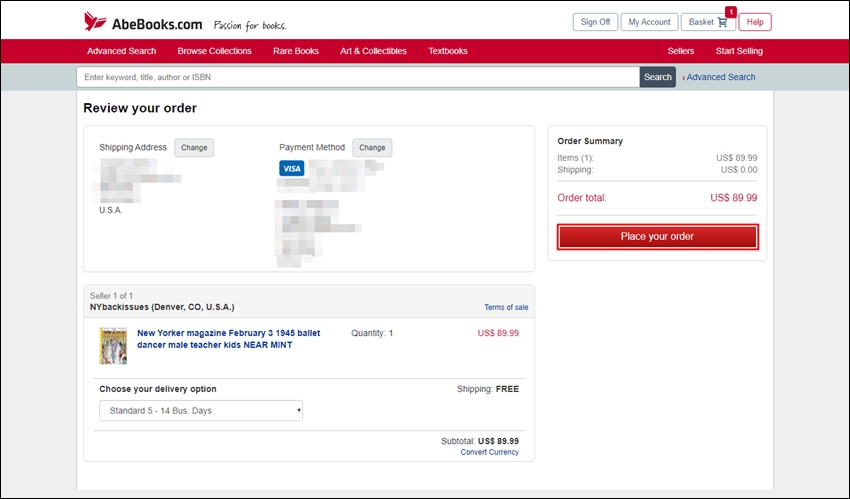Open New Yorker magazine February 3 1945 listing

[x=229, y=339]
